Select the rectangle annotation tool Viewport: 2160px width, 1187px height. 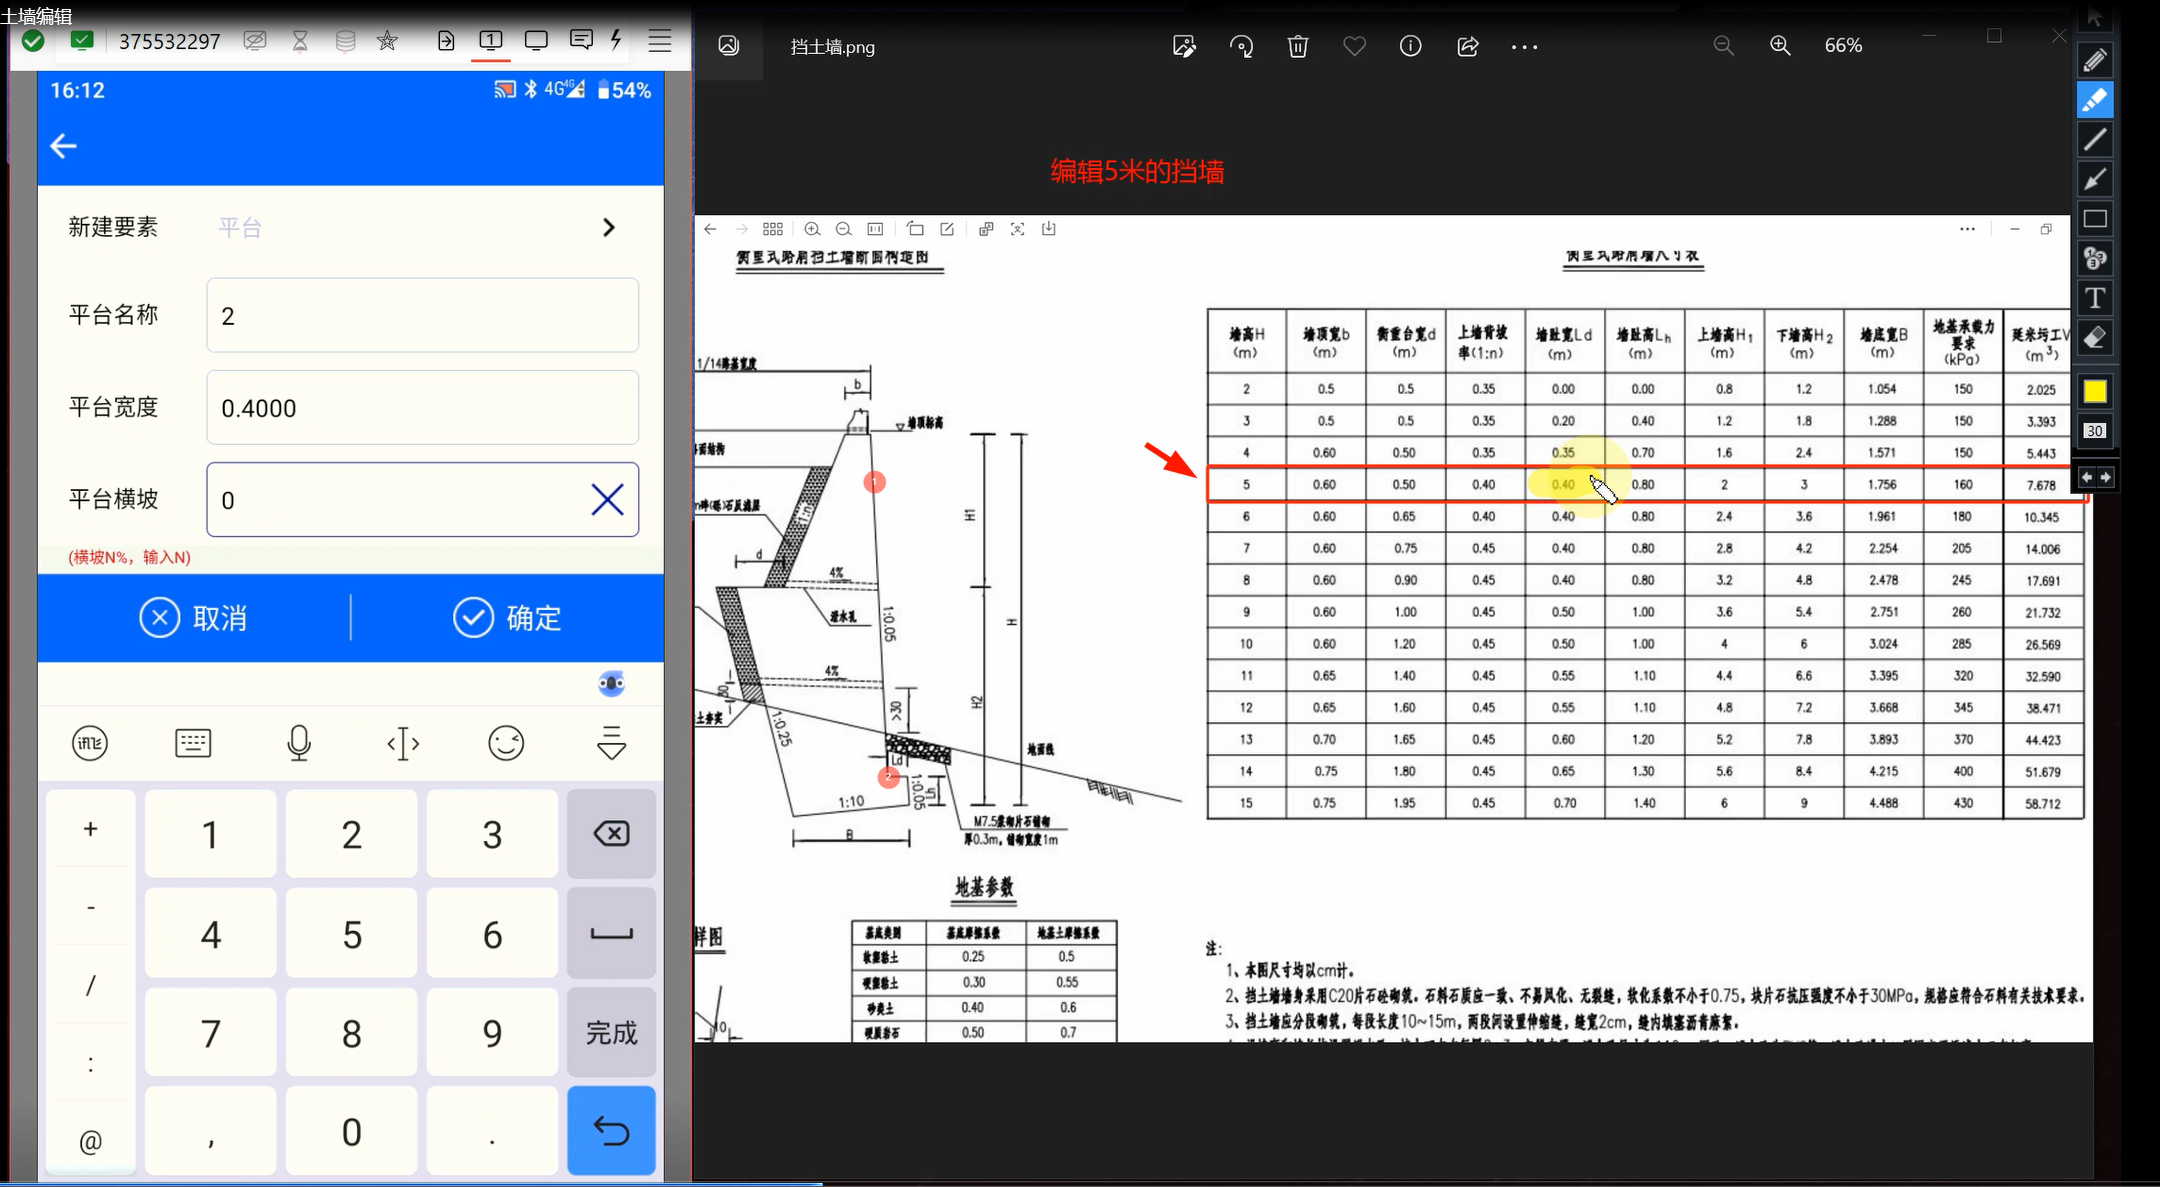pos(2095,219)
